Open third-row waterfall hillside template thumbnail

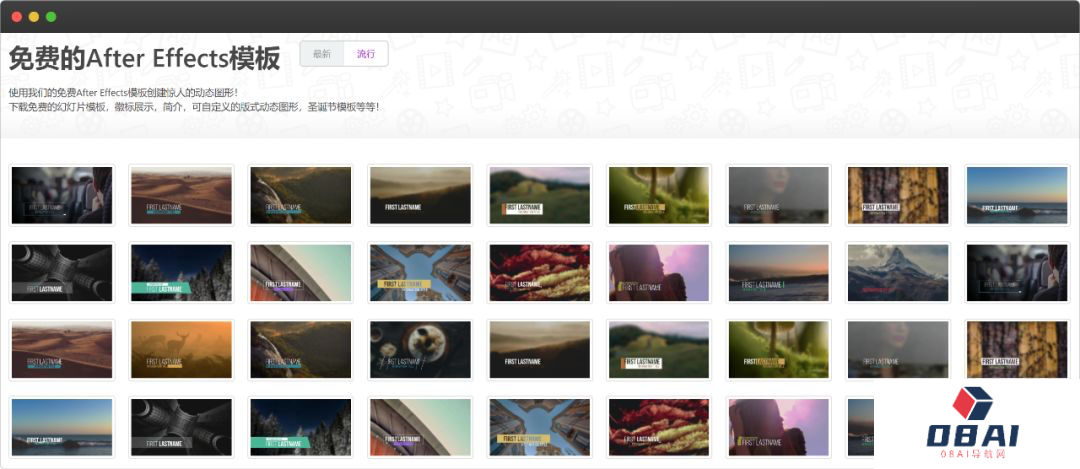tap(301, 350)
